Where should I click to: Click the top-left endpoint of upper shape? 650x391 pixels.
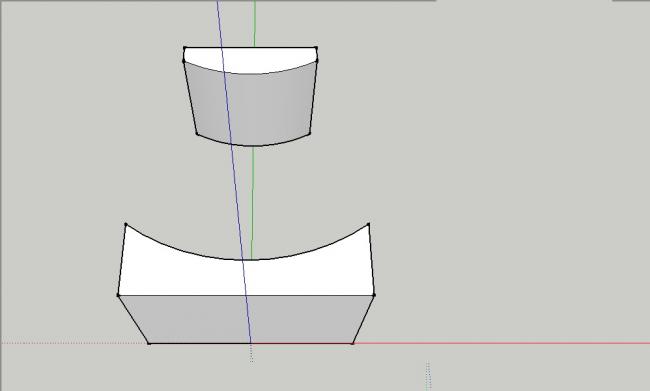pos(184,48)
